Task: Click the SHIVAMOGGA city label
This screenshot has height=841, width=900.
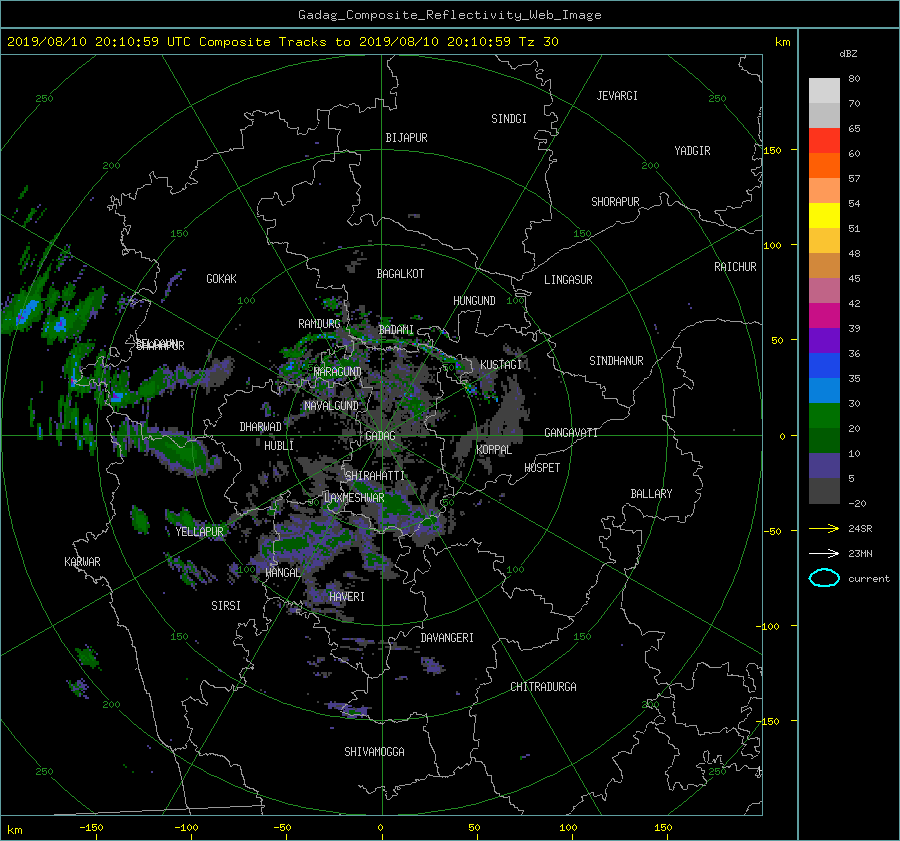Action: coord(374,752)
